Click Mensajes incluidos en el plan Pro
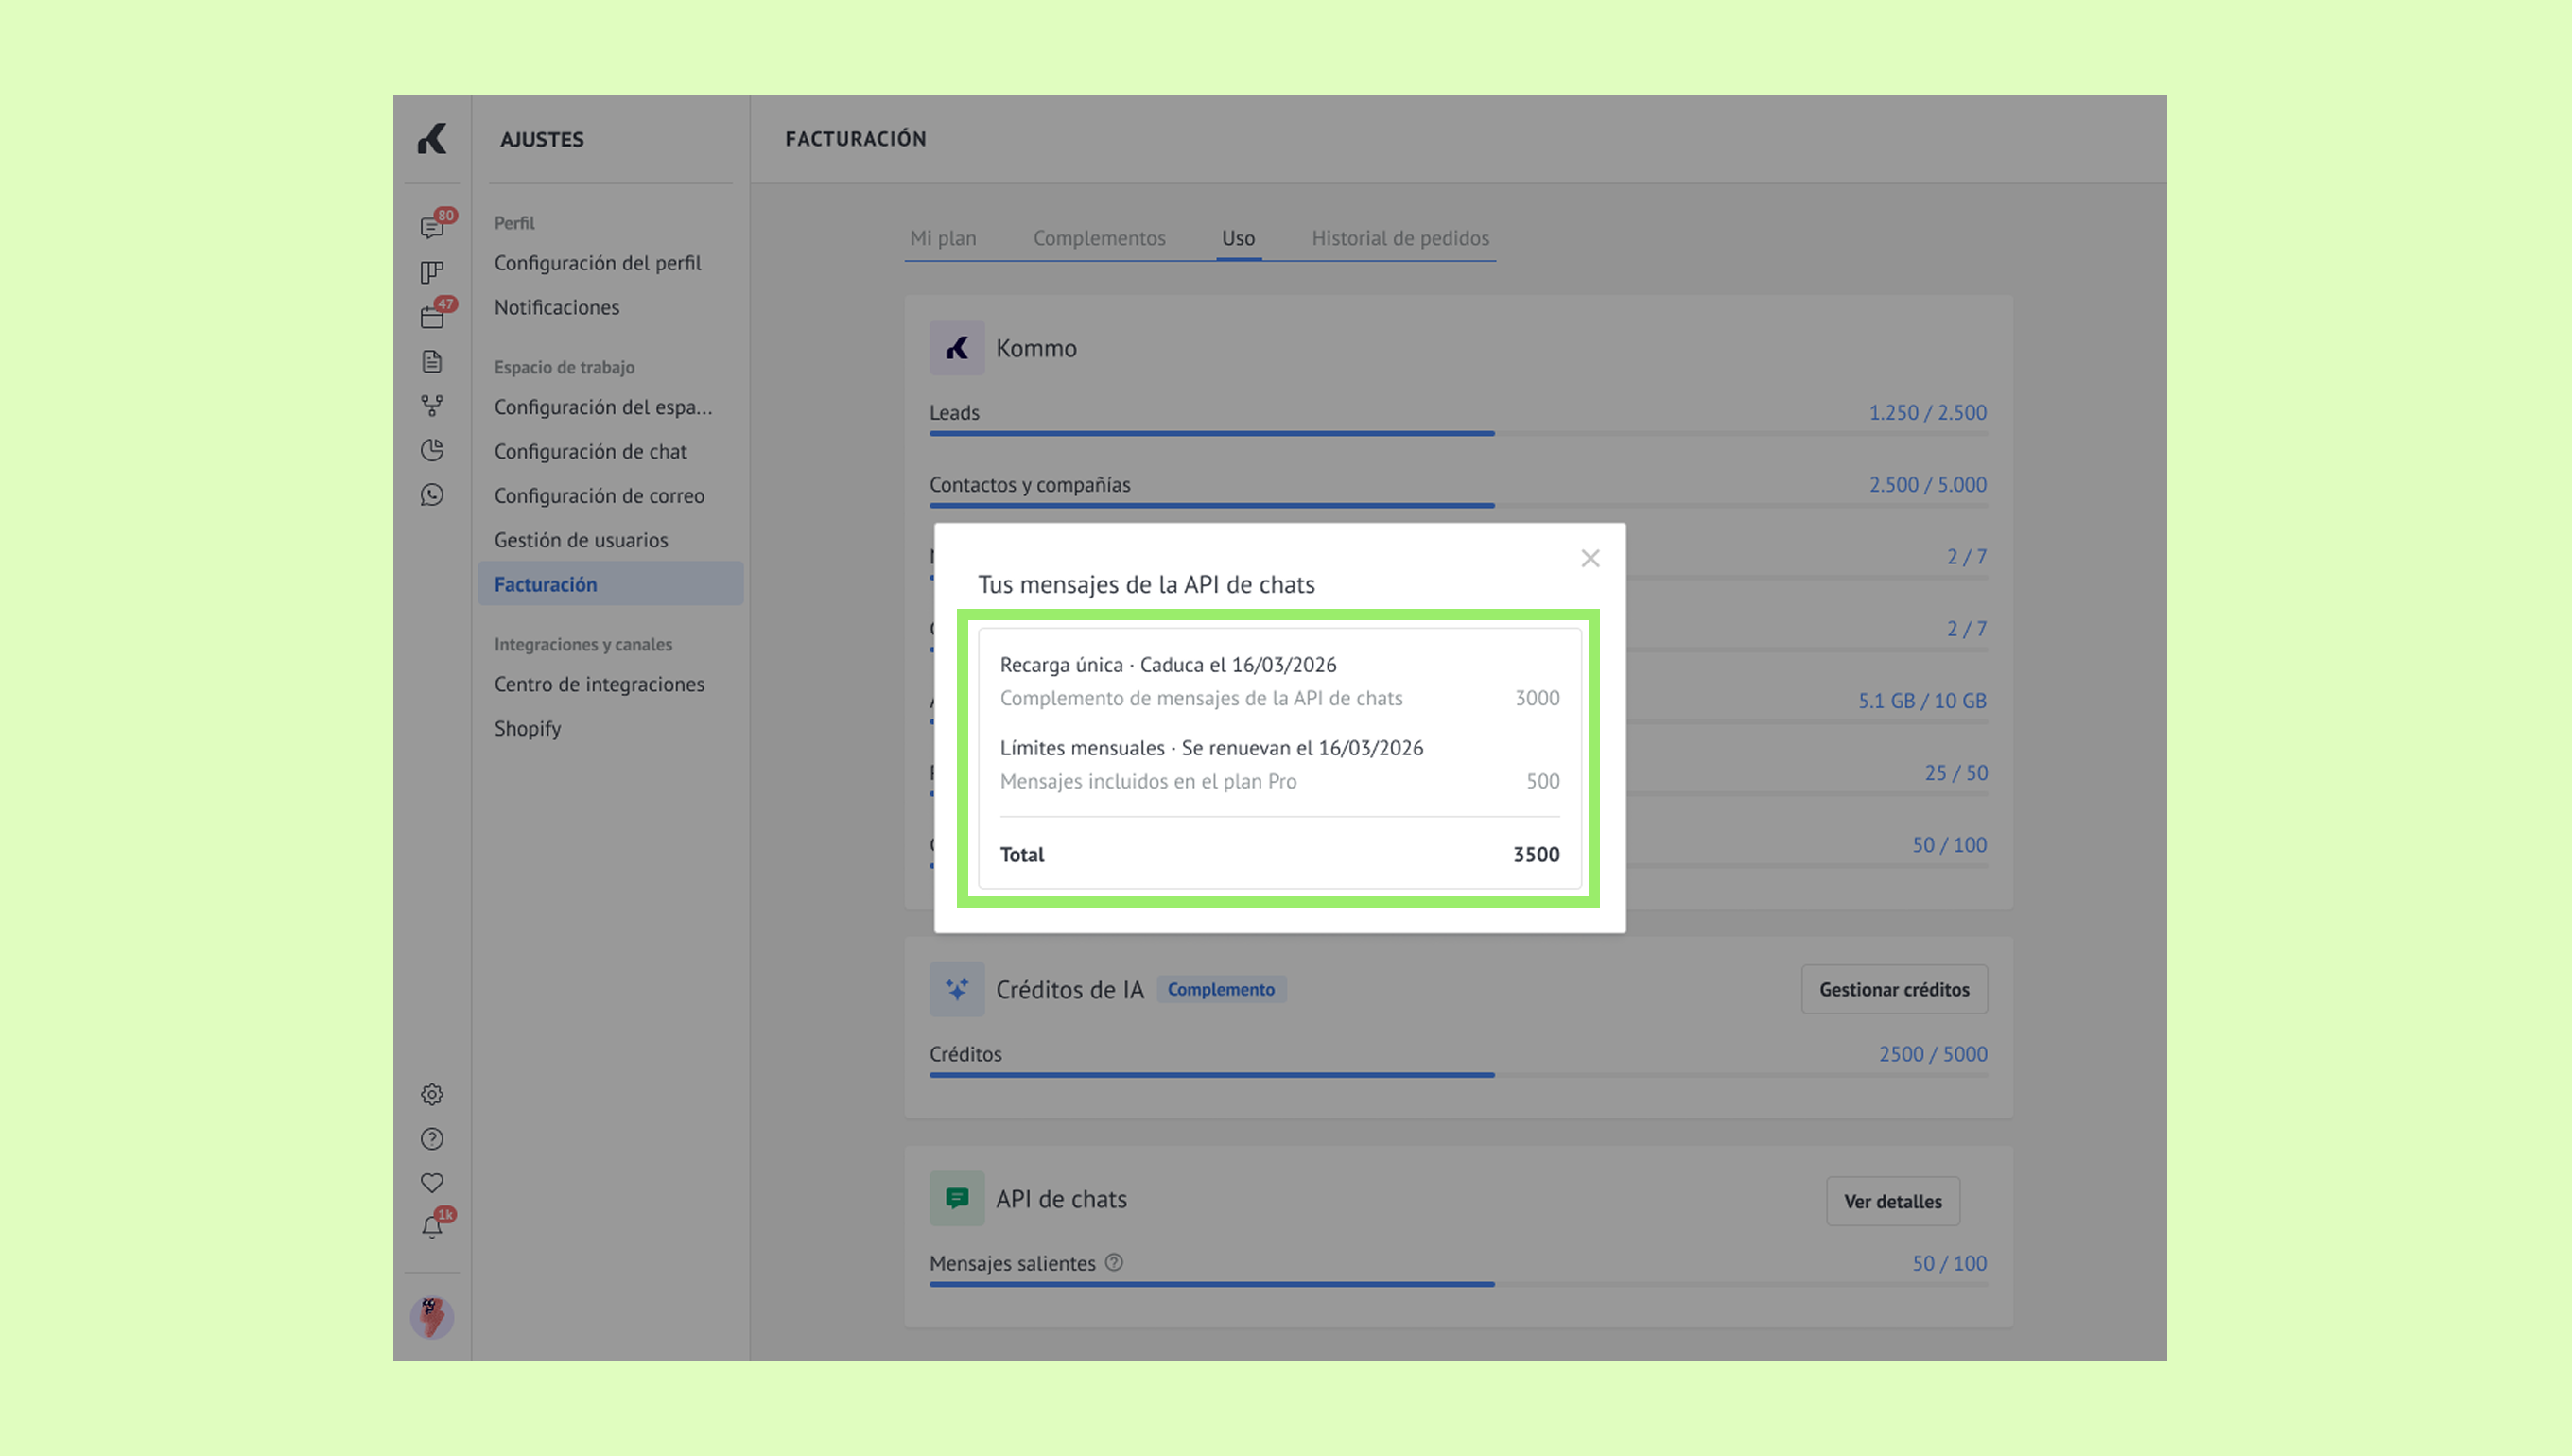The width and height of the screenshot is (2572, 1456). (x=1148, y=781)
